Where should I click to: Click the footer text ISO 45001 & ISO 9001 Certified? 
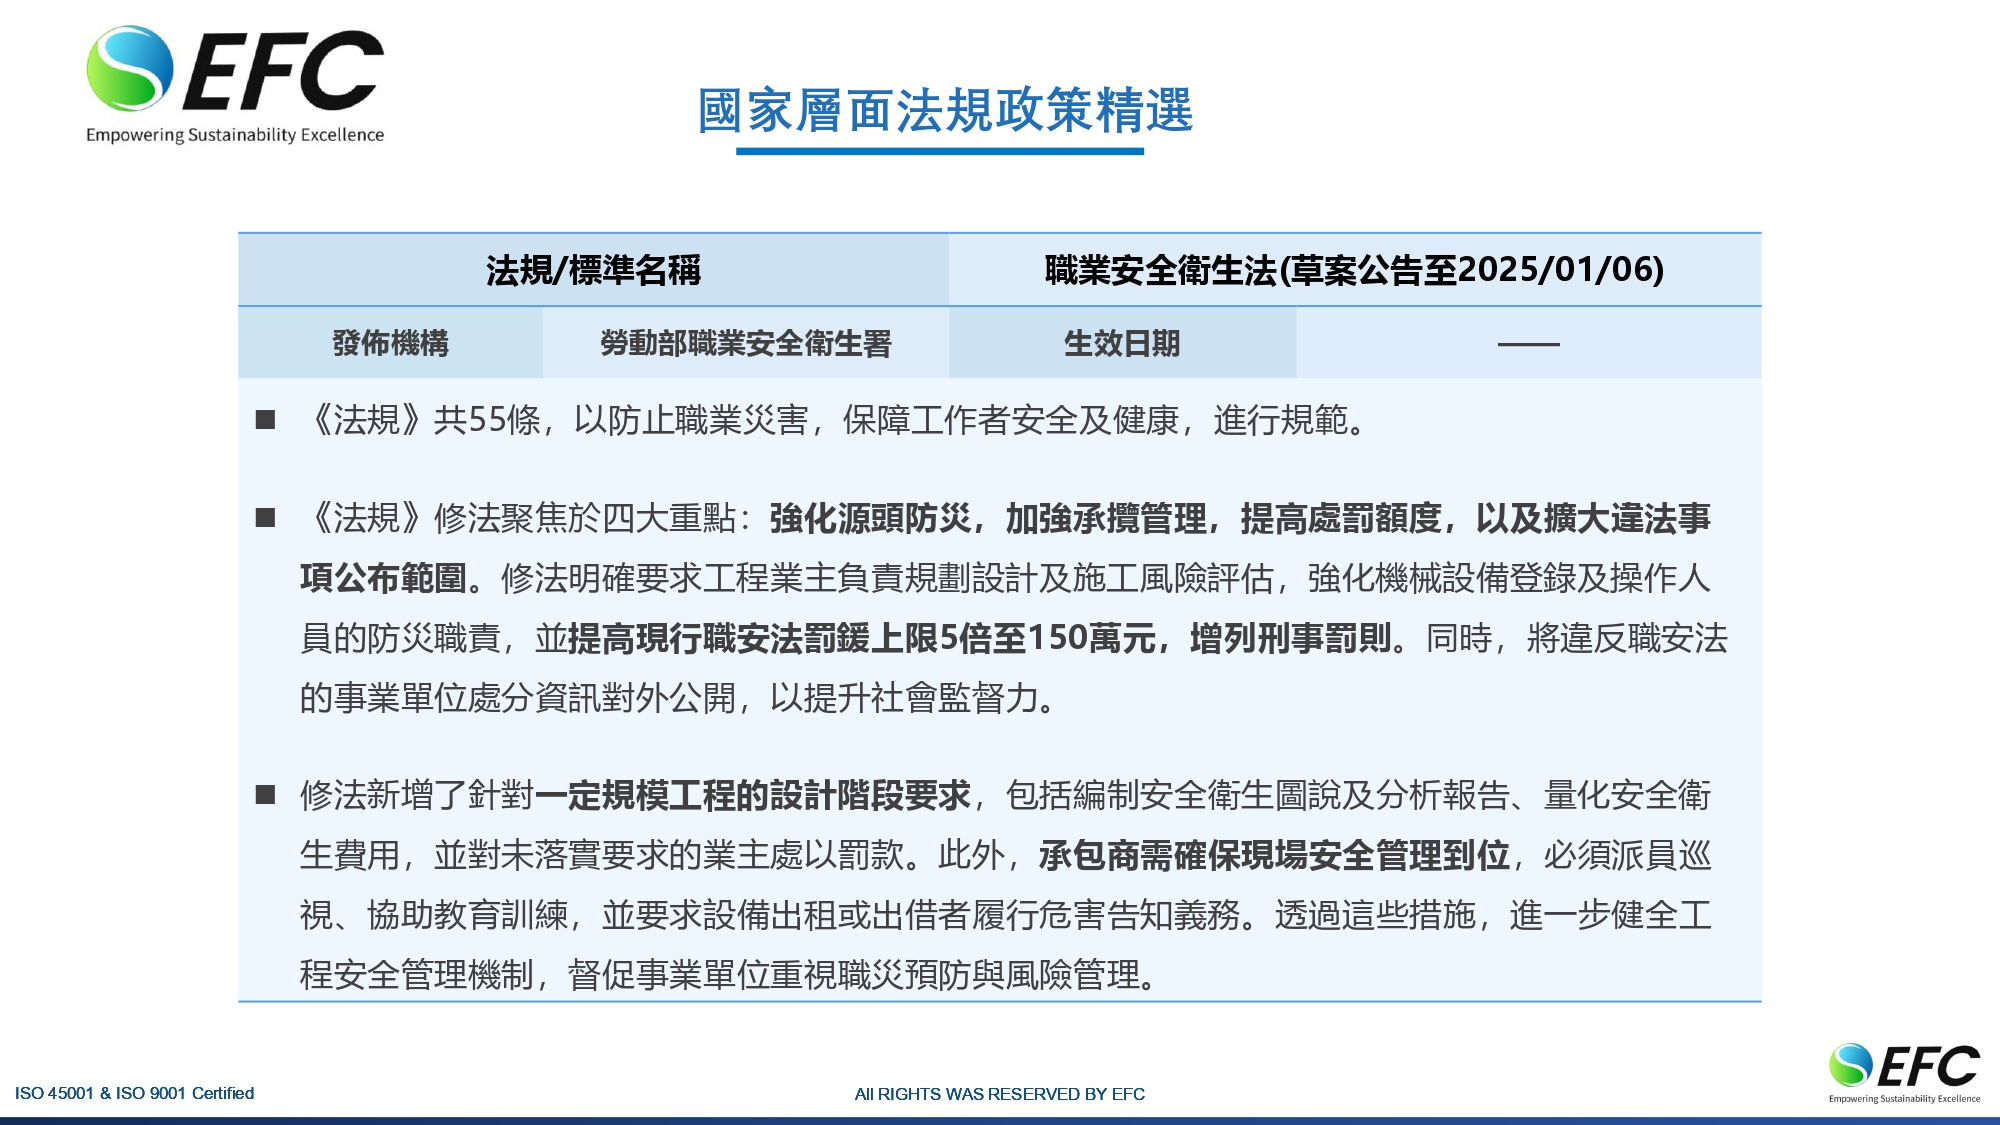click(x=134, y=1093)
